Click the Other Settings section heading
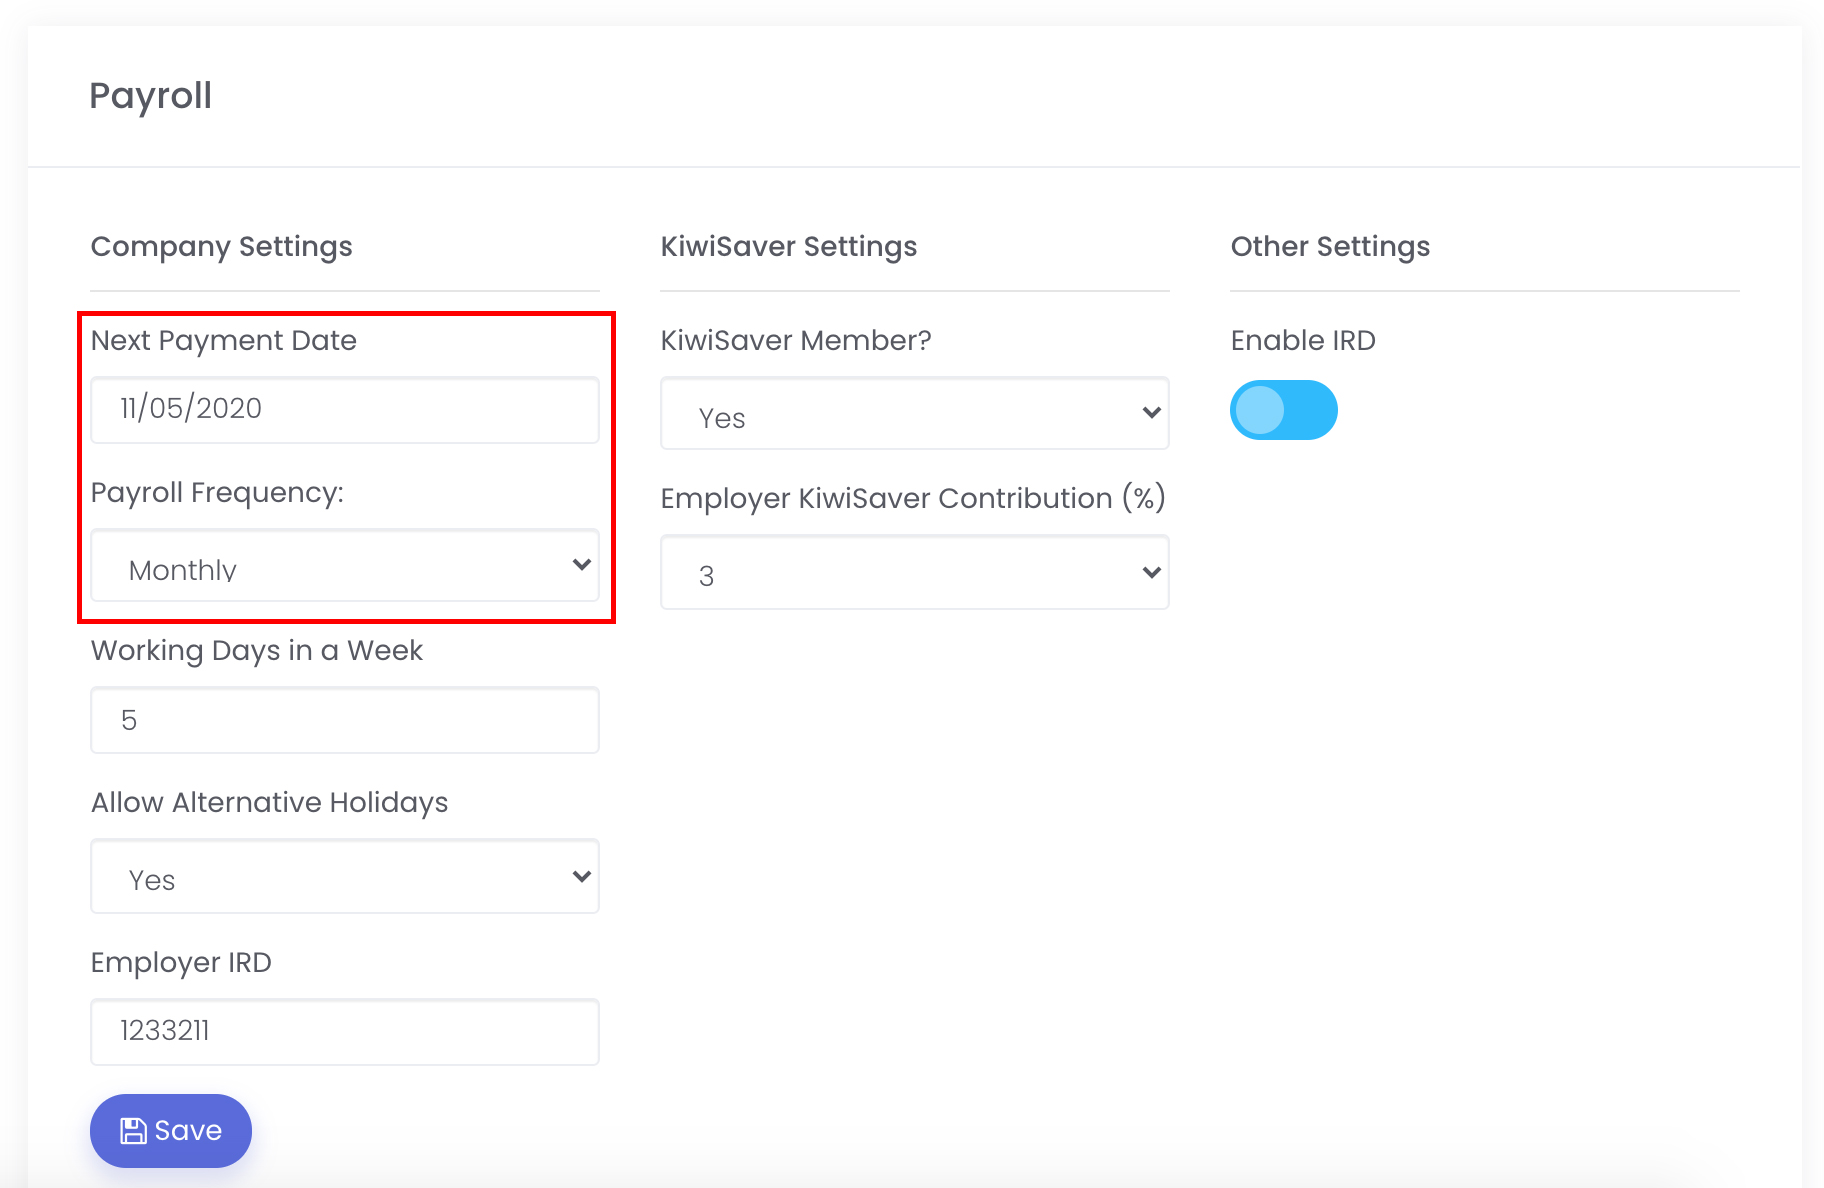The height and width of the screenshot is (1188, 1824). pyautogui.click(x=1330, y=247)
